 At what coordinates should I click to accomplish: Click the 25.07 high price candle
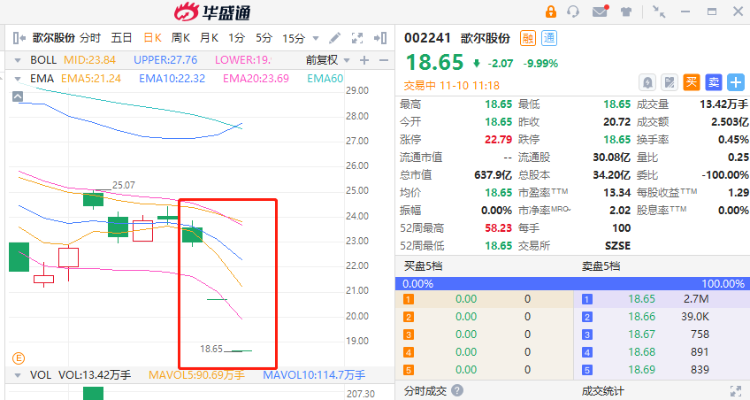point(93,199)
